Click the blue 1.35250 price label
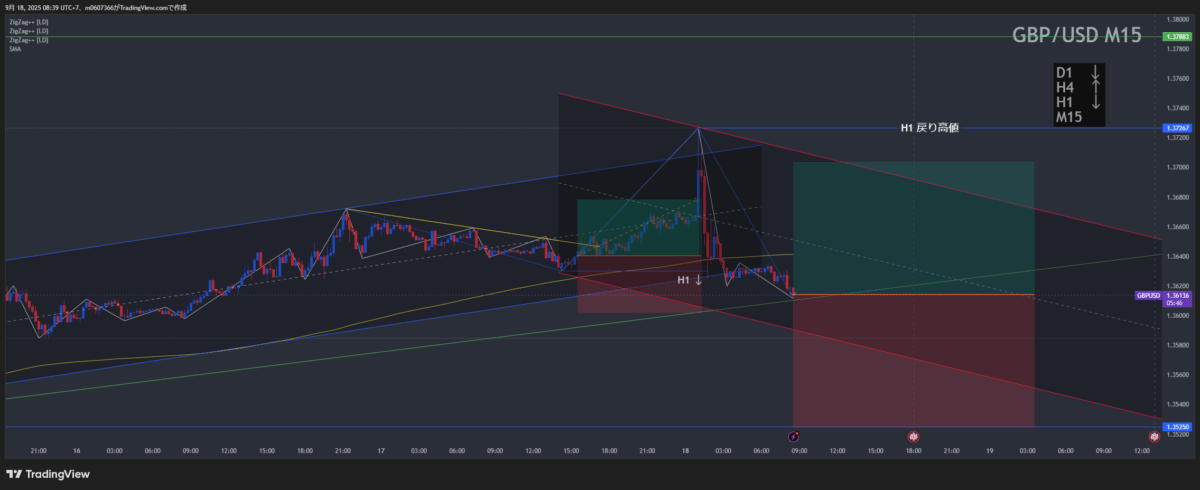The height and width of the screenshot is (490, 1200). coord(1176,427)
